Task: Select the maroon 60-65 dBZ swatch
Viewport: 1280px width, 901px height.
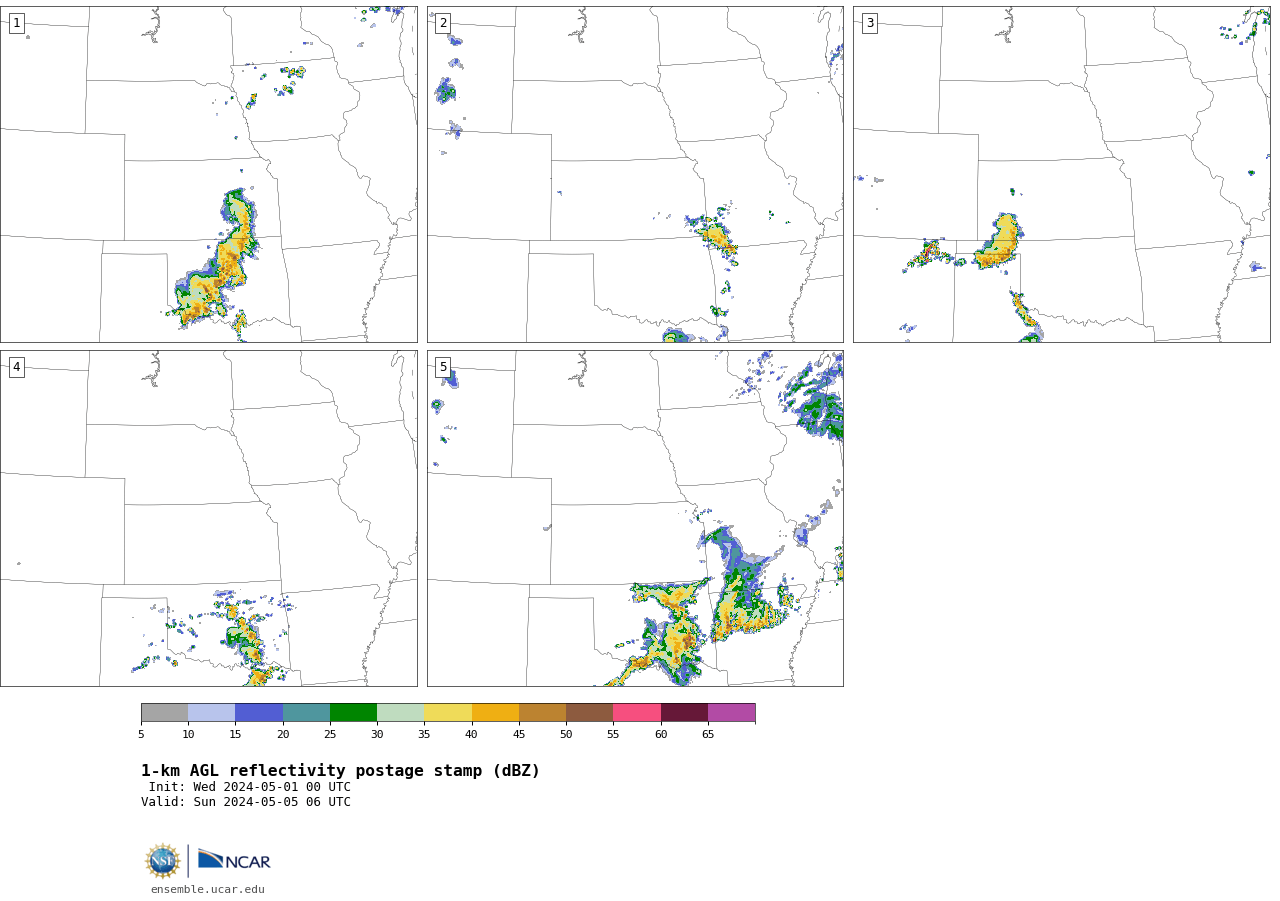Action: click(684, 713)
